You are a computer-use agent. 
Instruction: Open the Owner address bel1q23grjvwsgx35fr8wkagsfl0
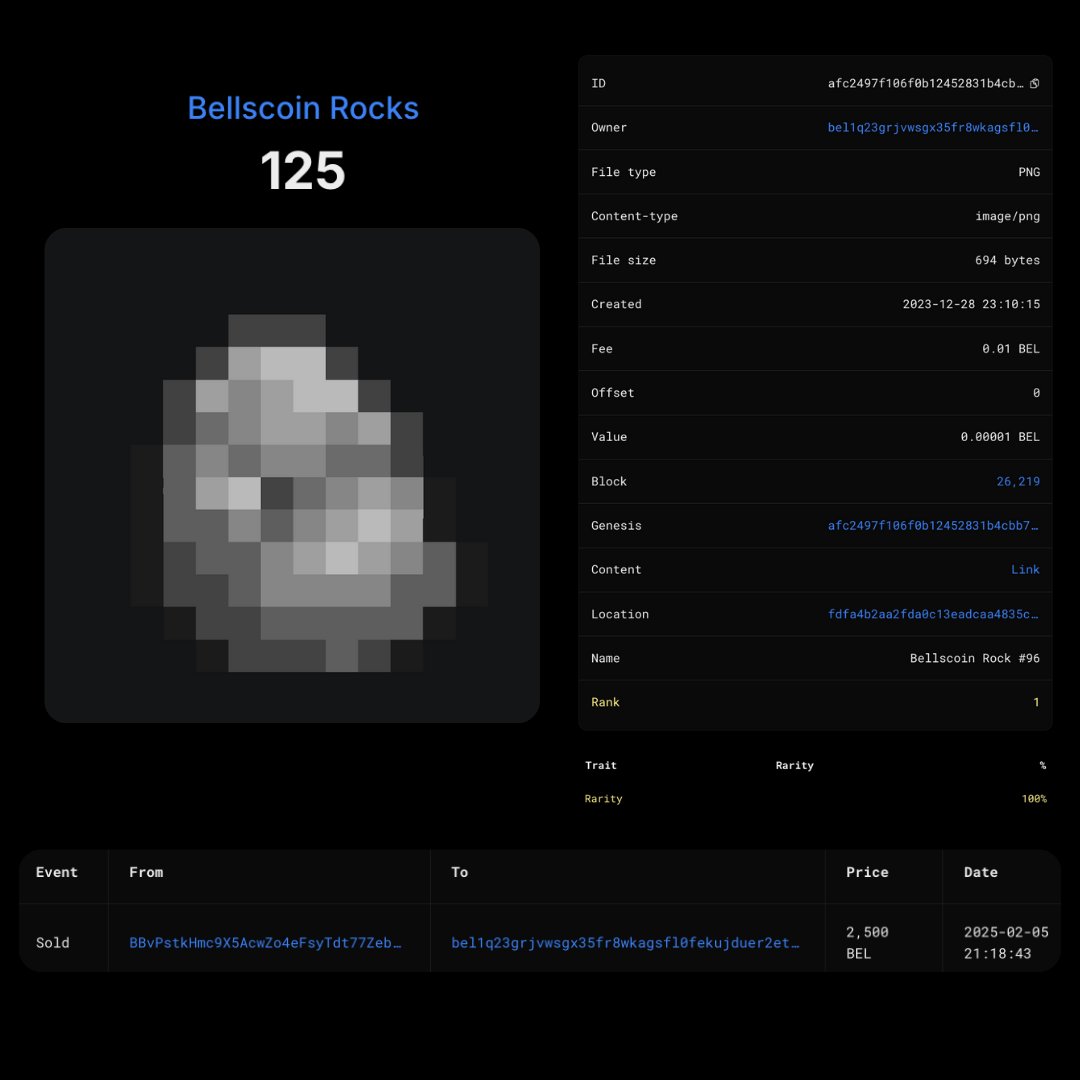pyautogui.click(x=933, y=127)
